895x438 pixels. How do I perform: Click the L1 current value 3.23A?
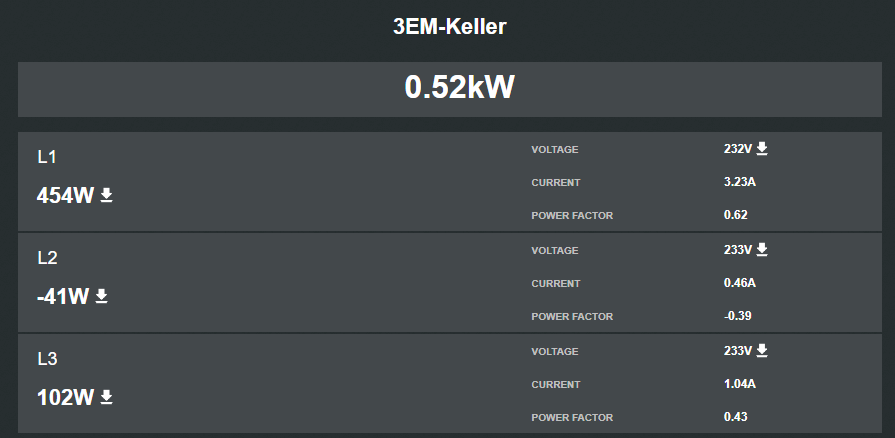(x=740, y=182)
